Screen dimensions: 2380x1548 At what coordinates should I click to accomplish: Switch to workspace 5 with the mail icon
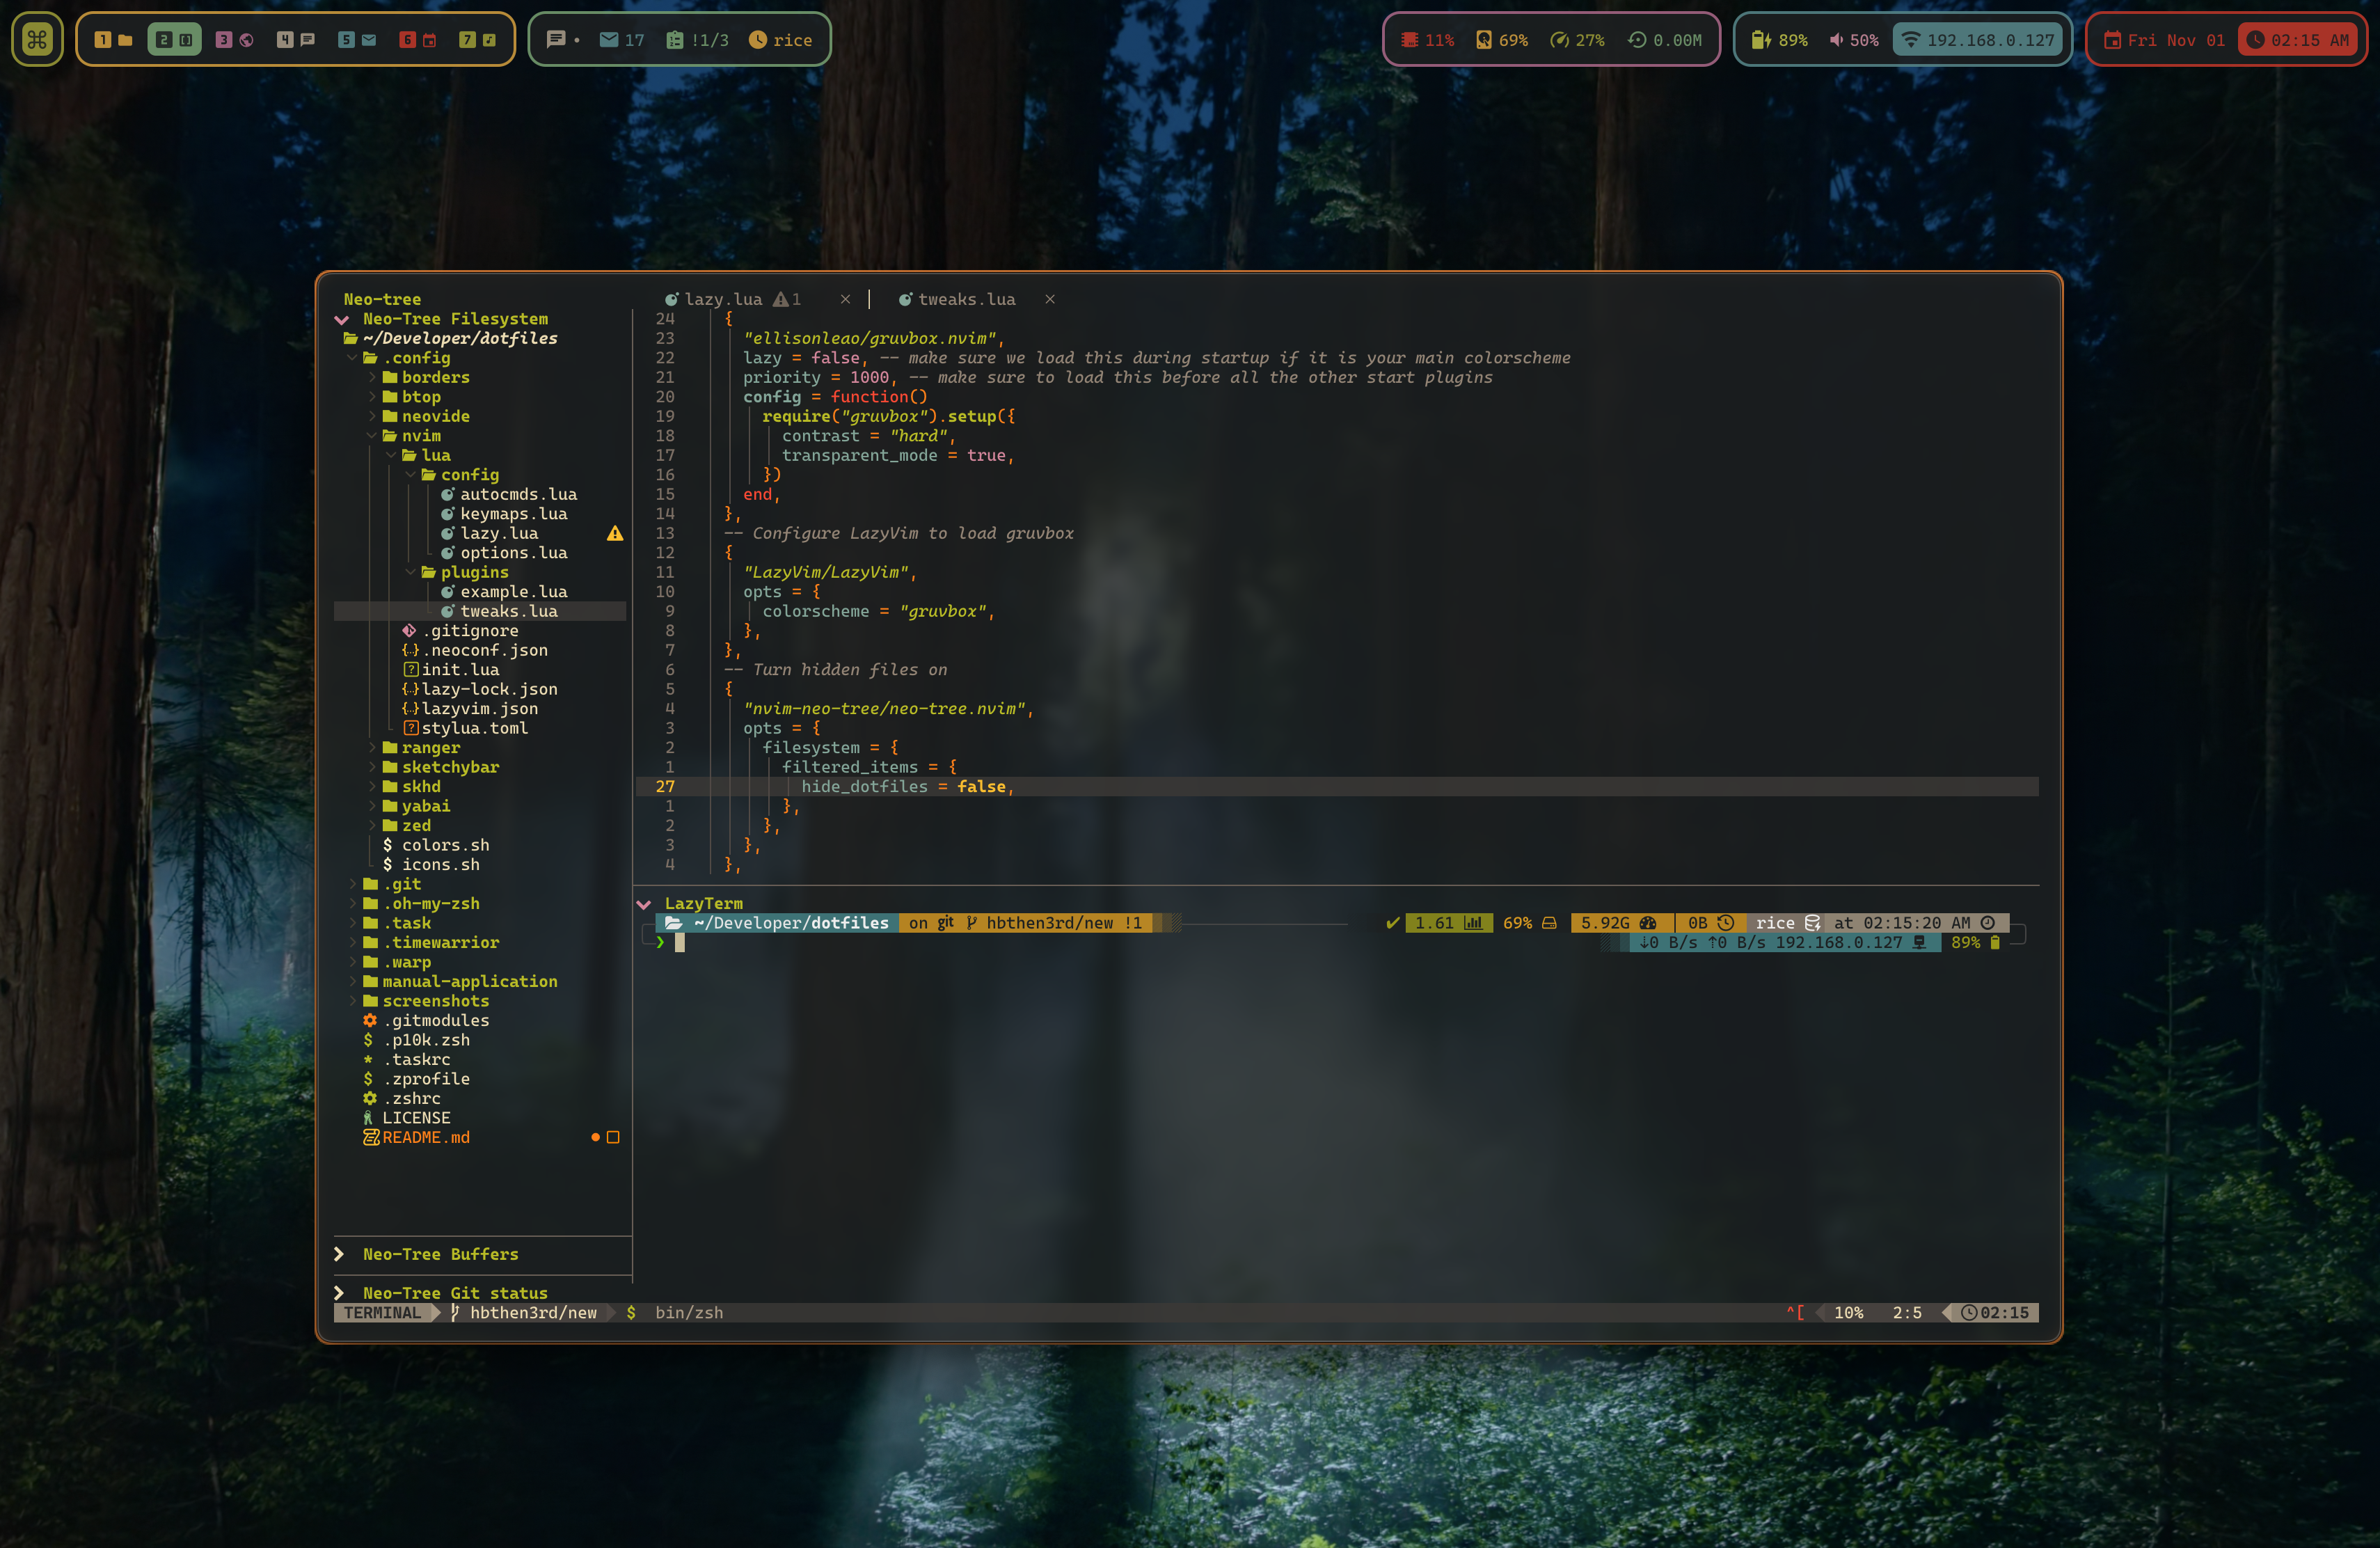tap(357, 40)
